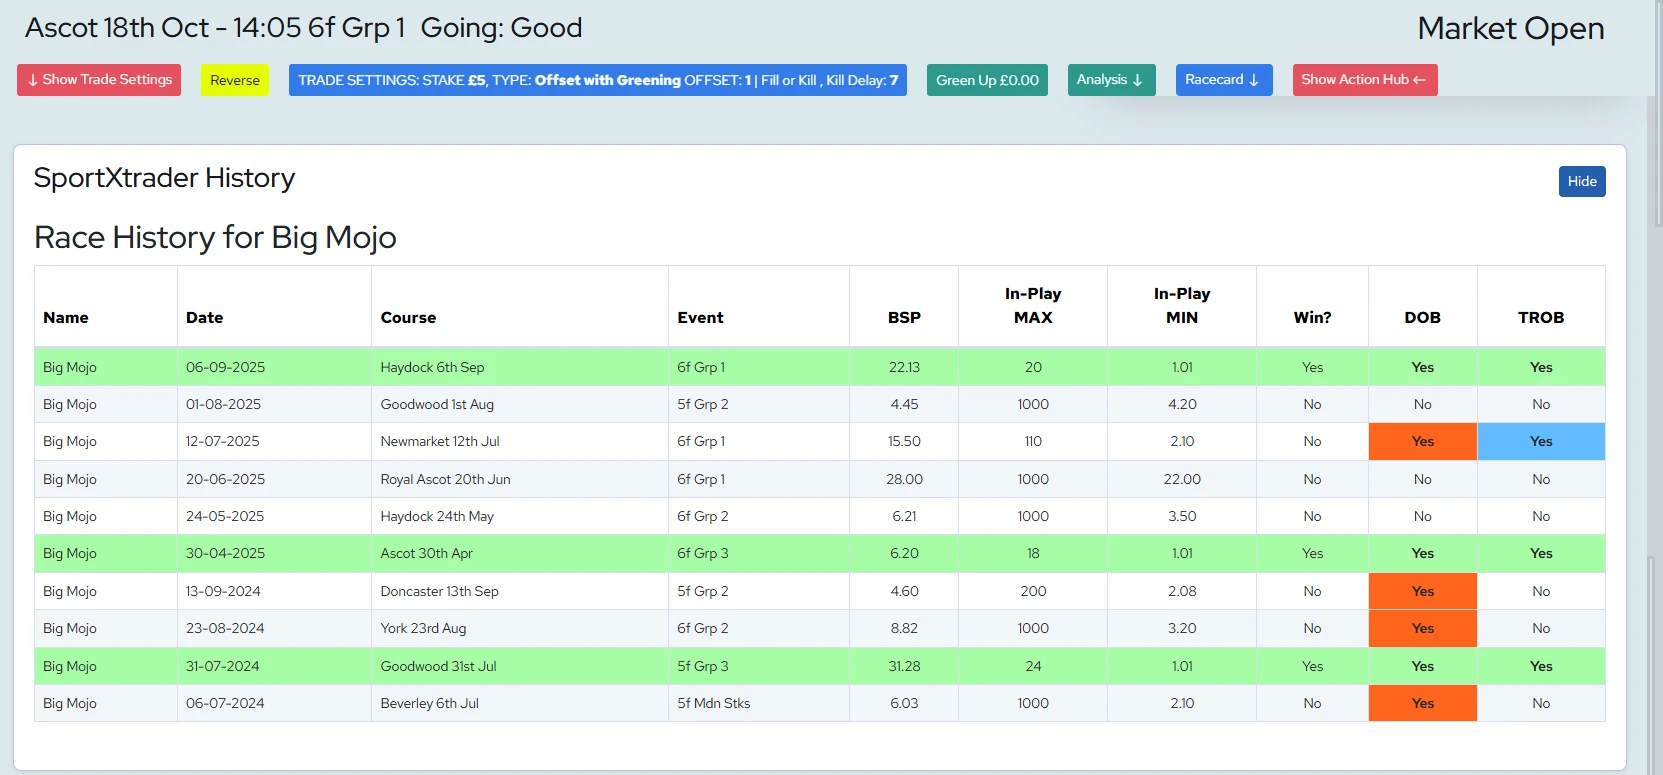The width and height of the screenshot is (1663, 775).
Task: Expand Show Trade Settings panel
Action: click(x=99, y=80)
